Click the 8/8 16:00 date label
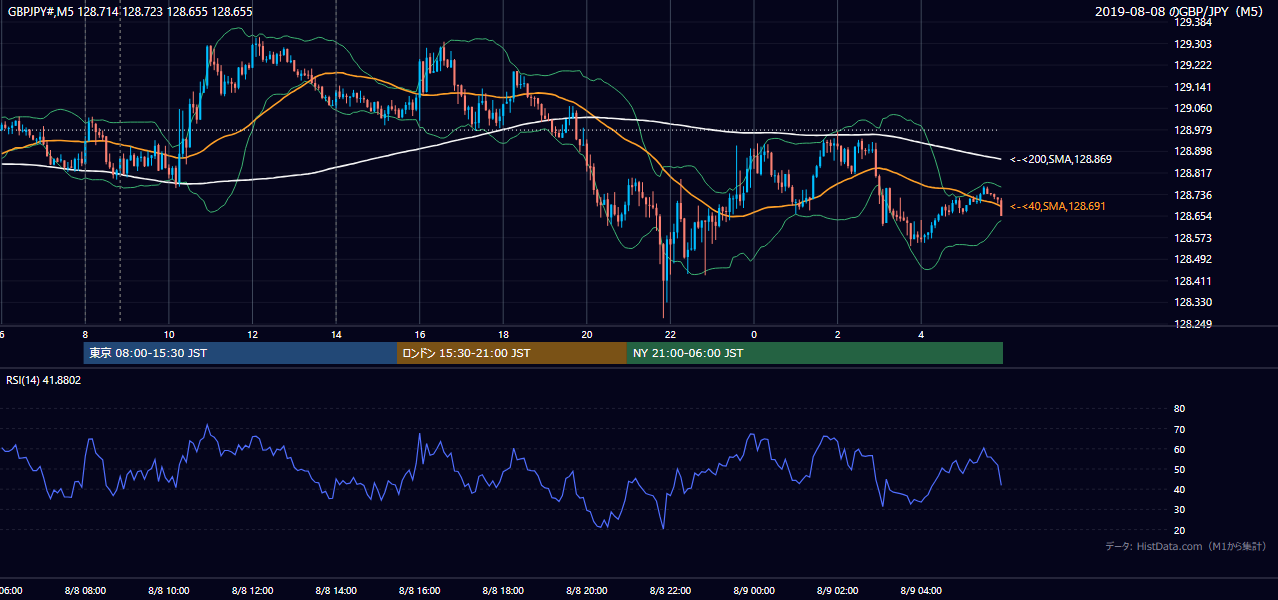 click(420, 591)
